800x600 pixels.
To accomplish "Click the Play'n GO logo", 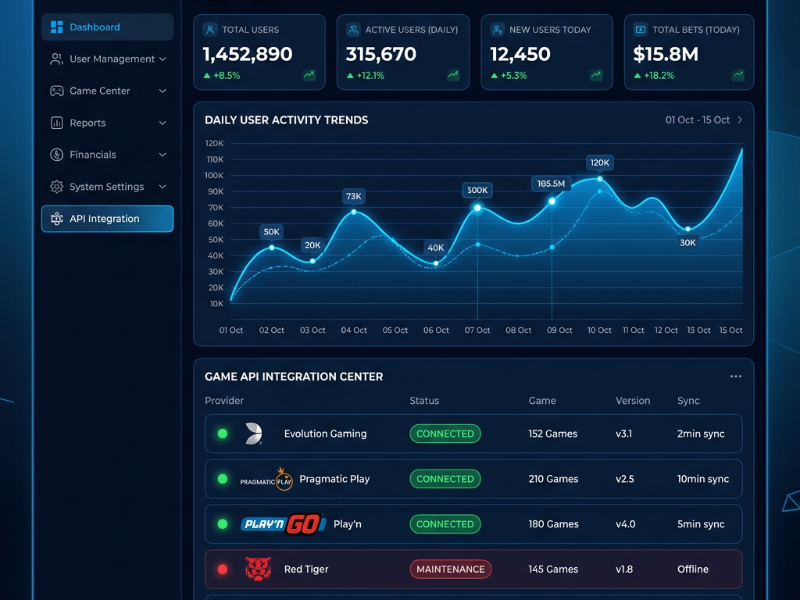I will 283,524.
